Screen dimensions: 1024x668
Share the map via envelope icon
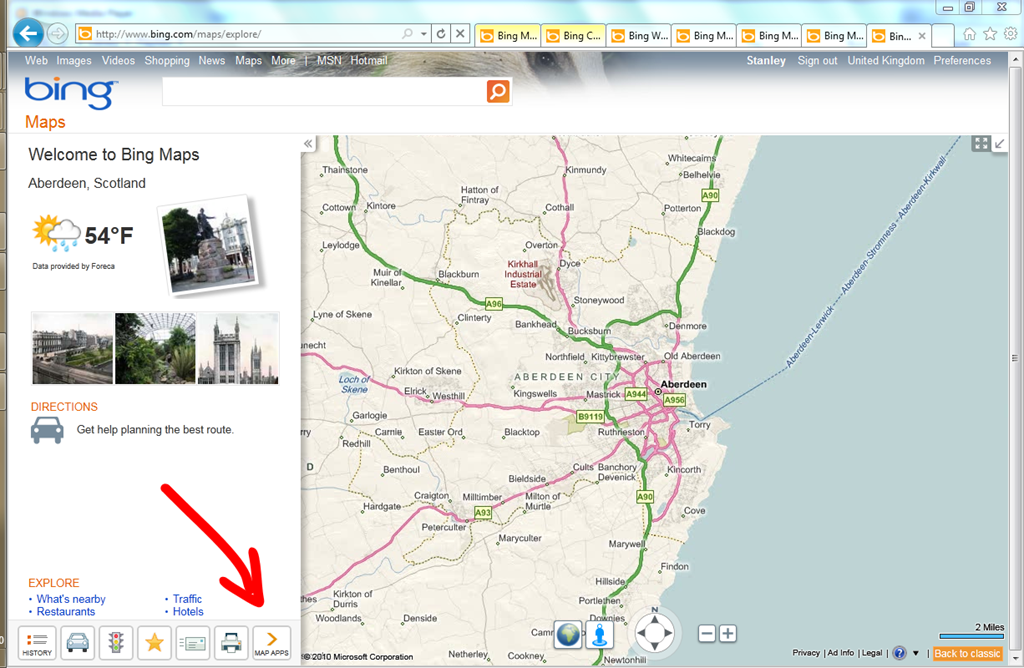pyautogui.click(x=193, y=642)
